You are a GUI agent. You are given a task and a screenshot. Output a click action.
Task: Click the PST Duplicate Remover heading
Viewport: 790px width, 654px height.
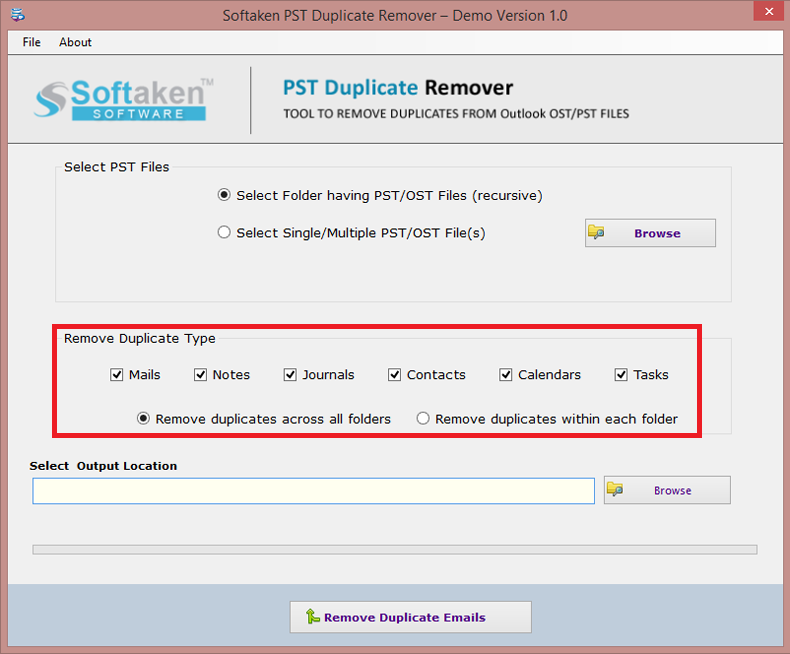pos(398,88)
